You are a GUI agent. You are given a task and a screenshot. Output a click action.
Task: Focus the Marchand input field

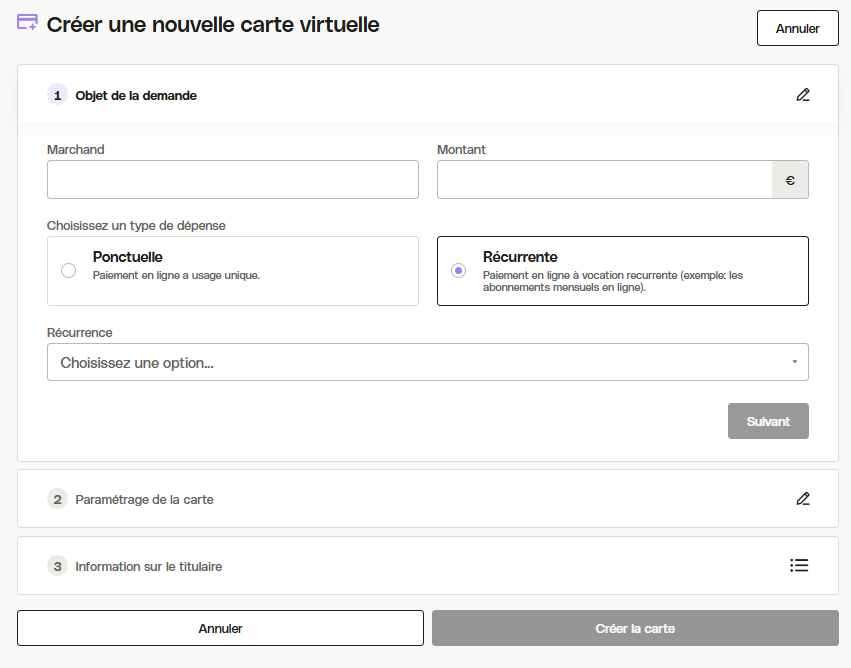(233, 180)
